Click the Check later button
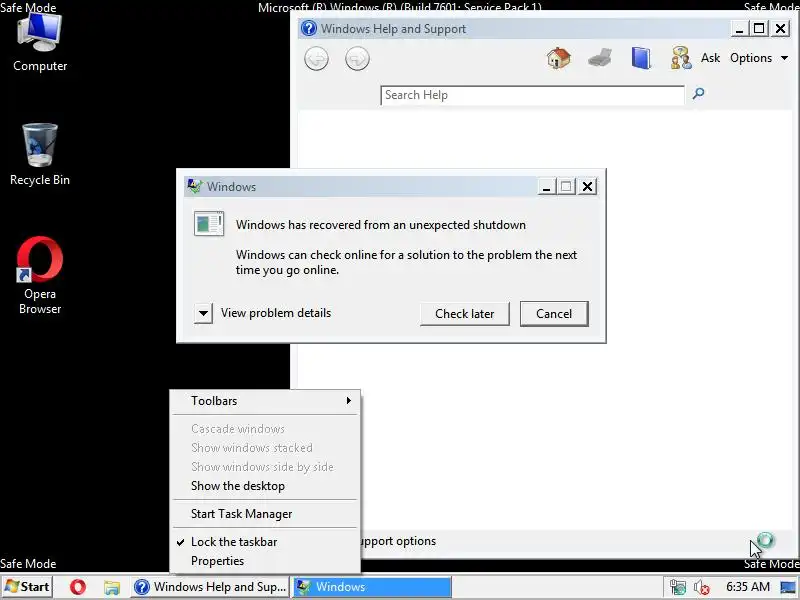 464,313
